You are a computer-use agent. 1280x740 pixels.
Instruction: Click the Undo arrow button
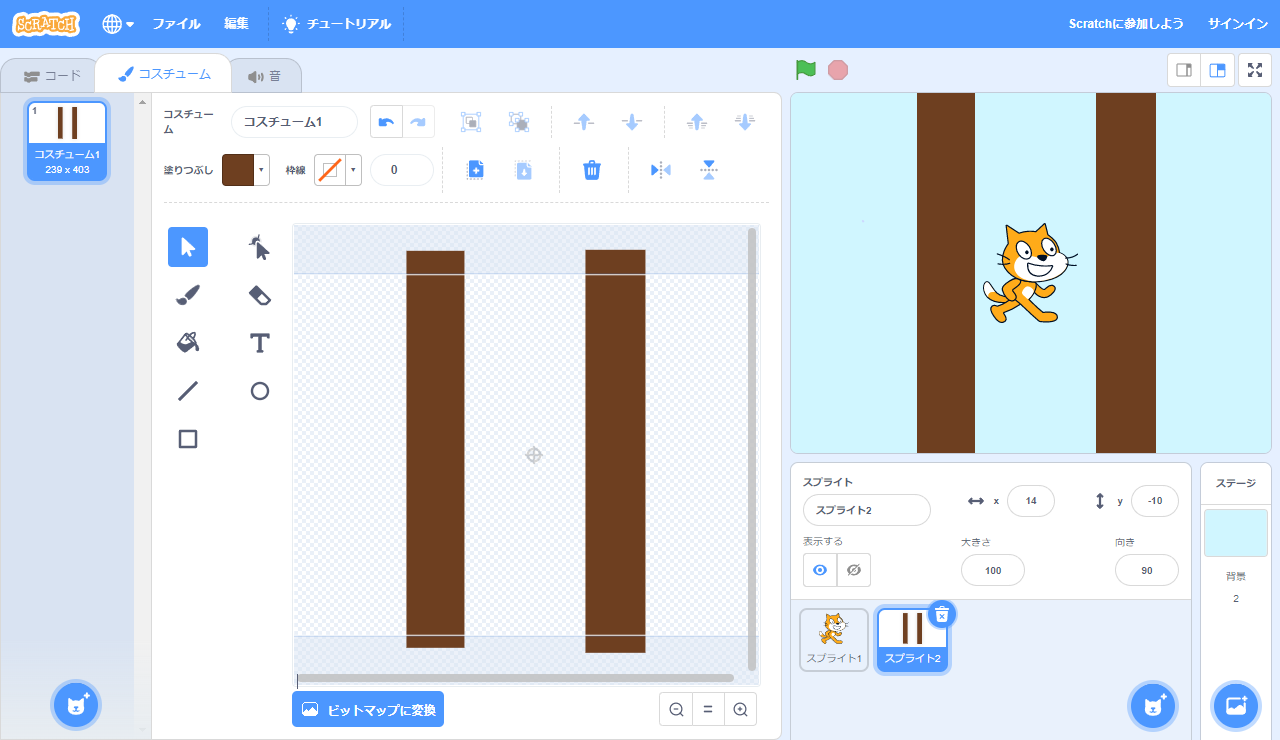click(386, 122)
